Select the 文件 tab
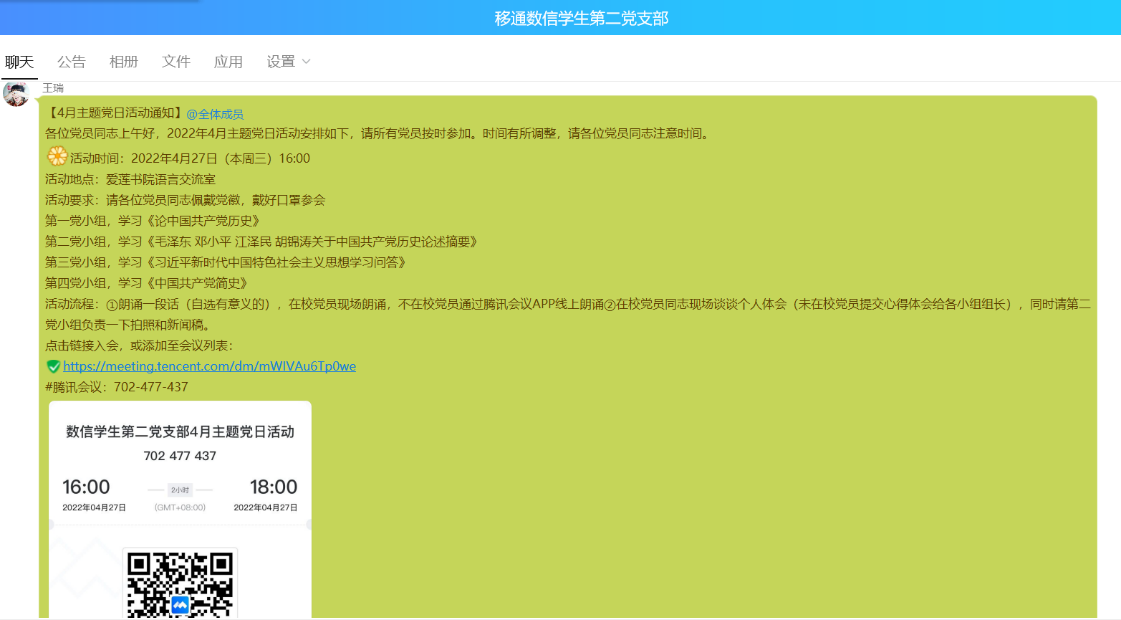Viewport: 1121px width, 620px height. click(x=176, y=62)
